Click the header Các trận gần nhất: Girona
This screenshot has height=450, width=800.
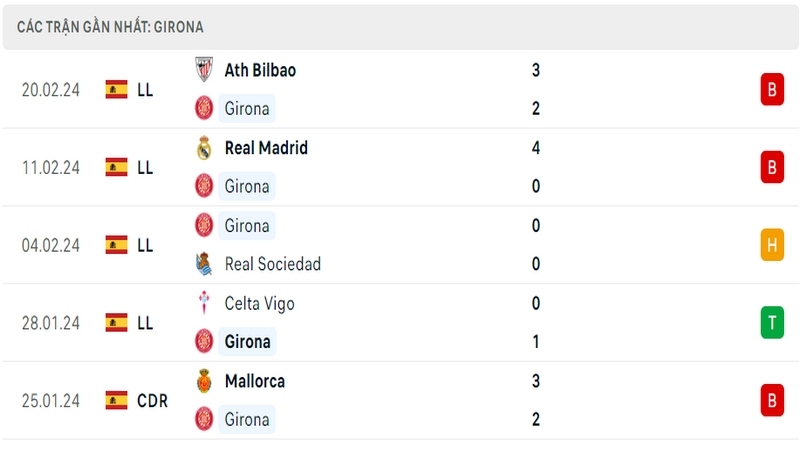(x=110, y=27)
